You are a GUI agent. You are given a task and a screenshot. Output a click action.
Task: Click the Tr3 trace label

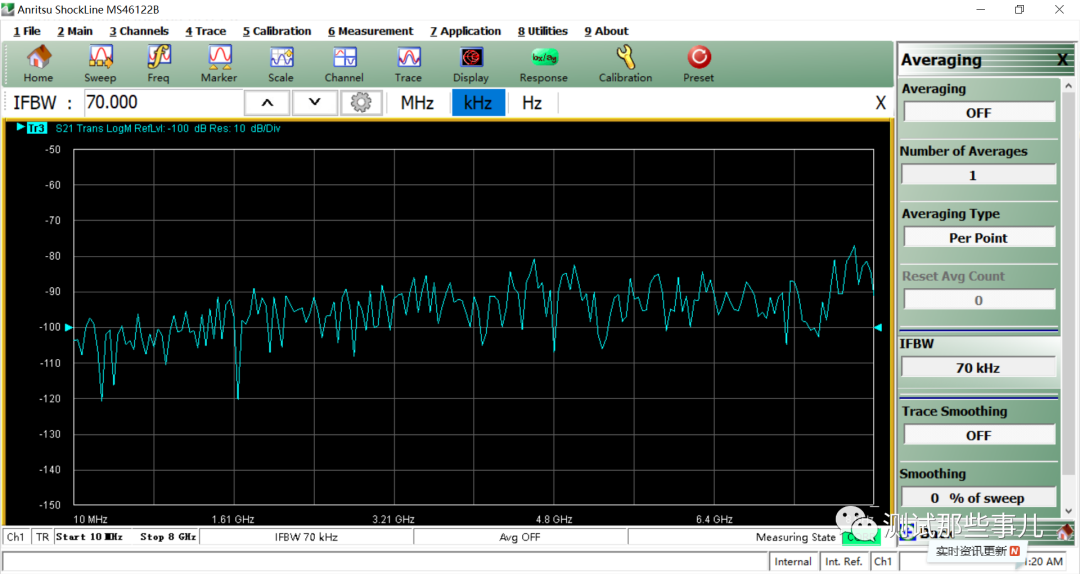[37, 128]
